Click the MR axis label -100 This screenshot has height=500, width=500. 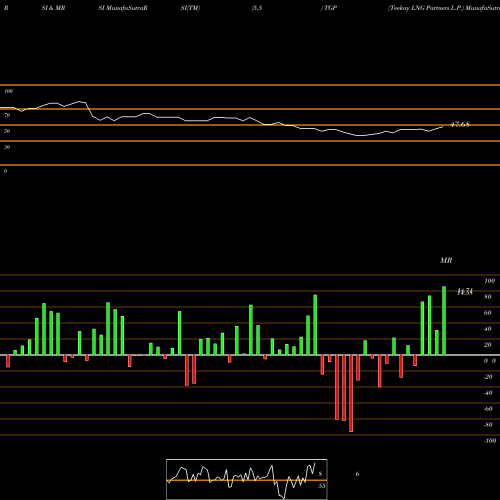pos(490,441)
